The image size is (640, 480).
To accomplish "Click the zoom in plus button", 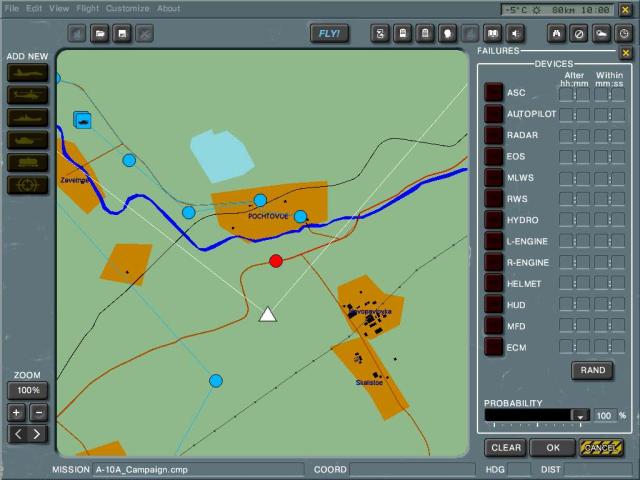I will 17,412.
